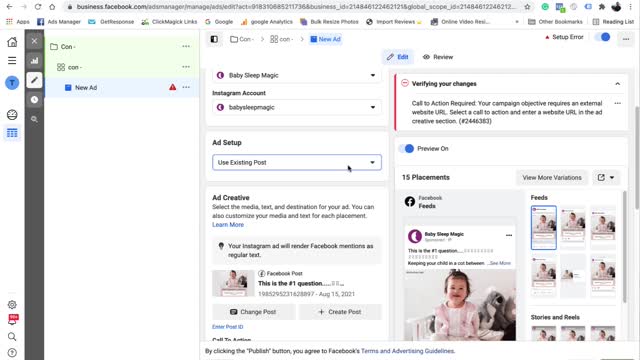640x360 pixels.
Task: Open bookmarks overflow chevron
Action: [517, 22]
